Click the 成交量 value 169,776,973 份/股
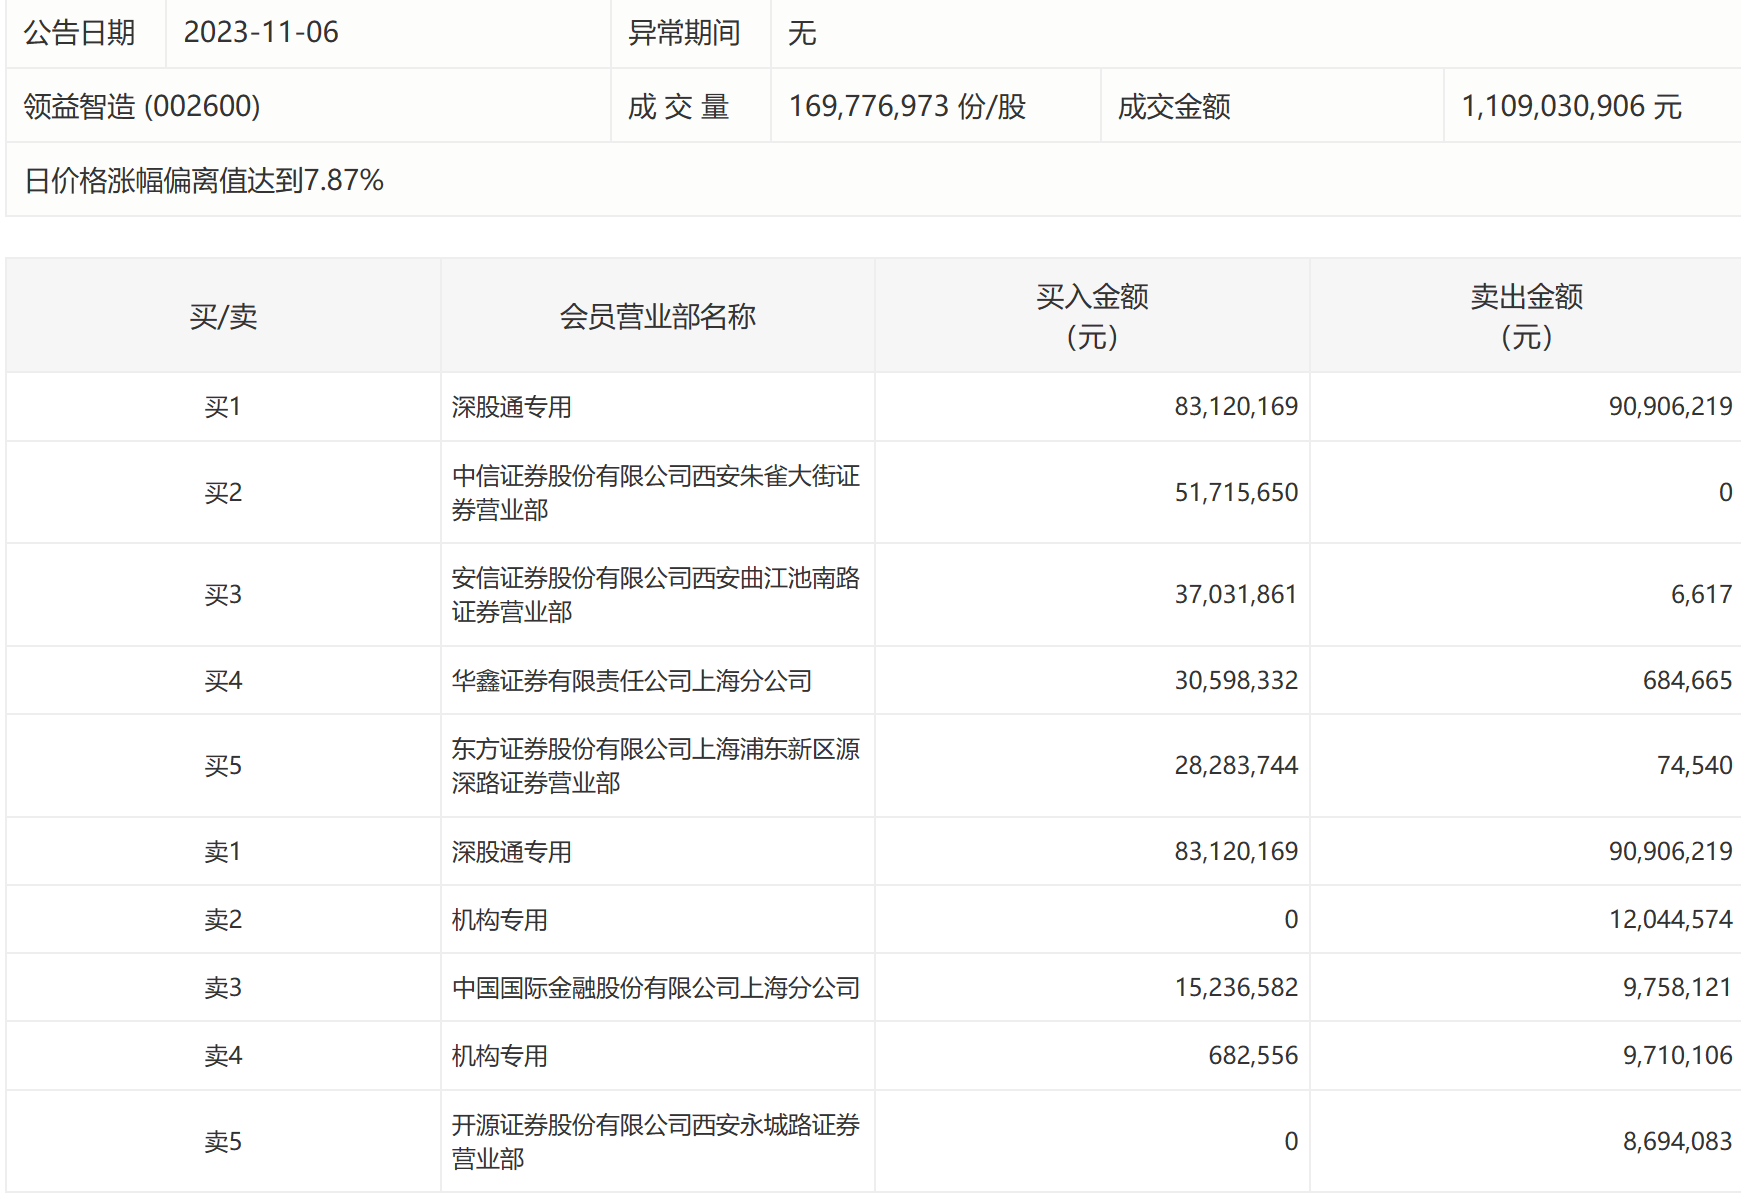This screenshot has width=1741, height=1201. point(907,106)
